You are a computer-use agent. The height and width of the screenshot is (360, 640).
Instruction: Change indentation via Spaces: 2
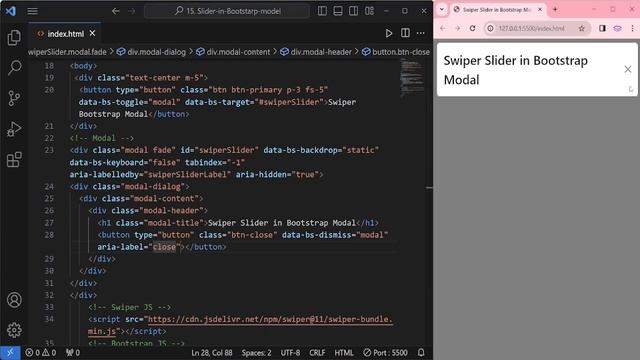pyautogui.click(x=256, y=353)
